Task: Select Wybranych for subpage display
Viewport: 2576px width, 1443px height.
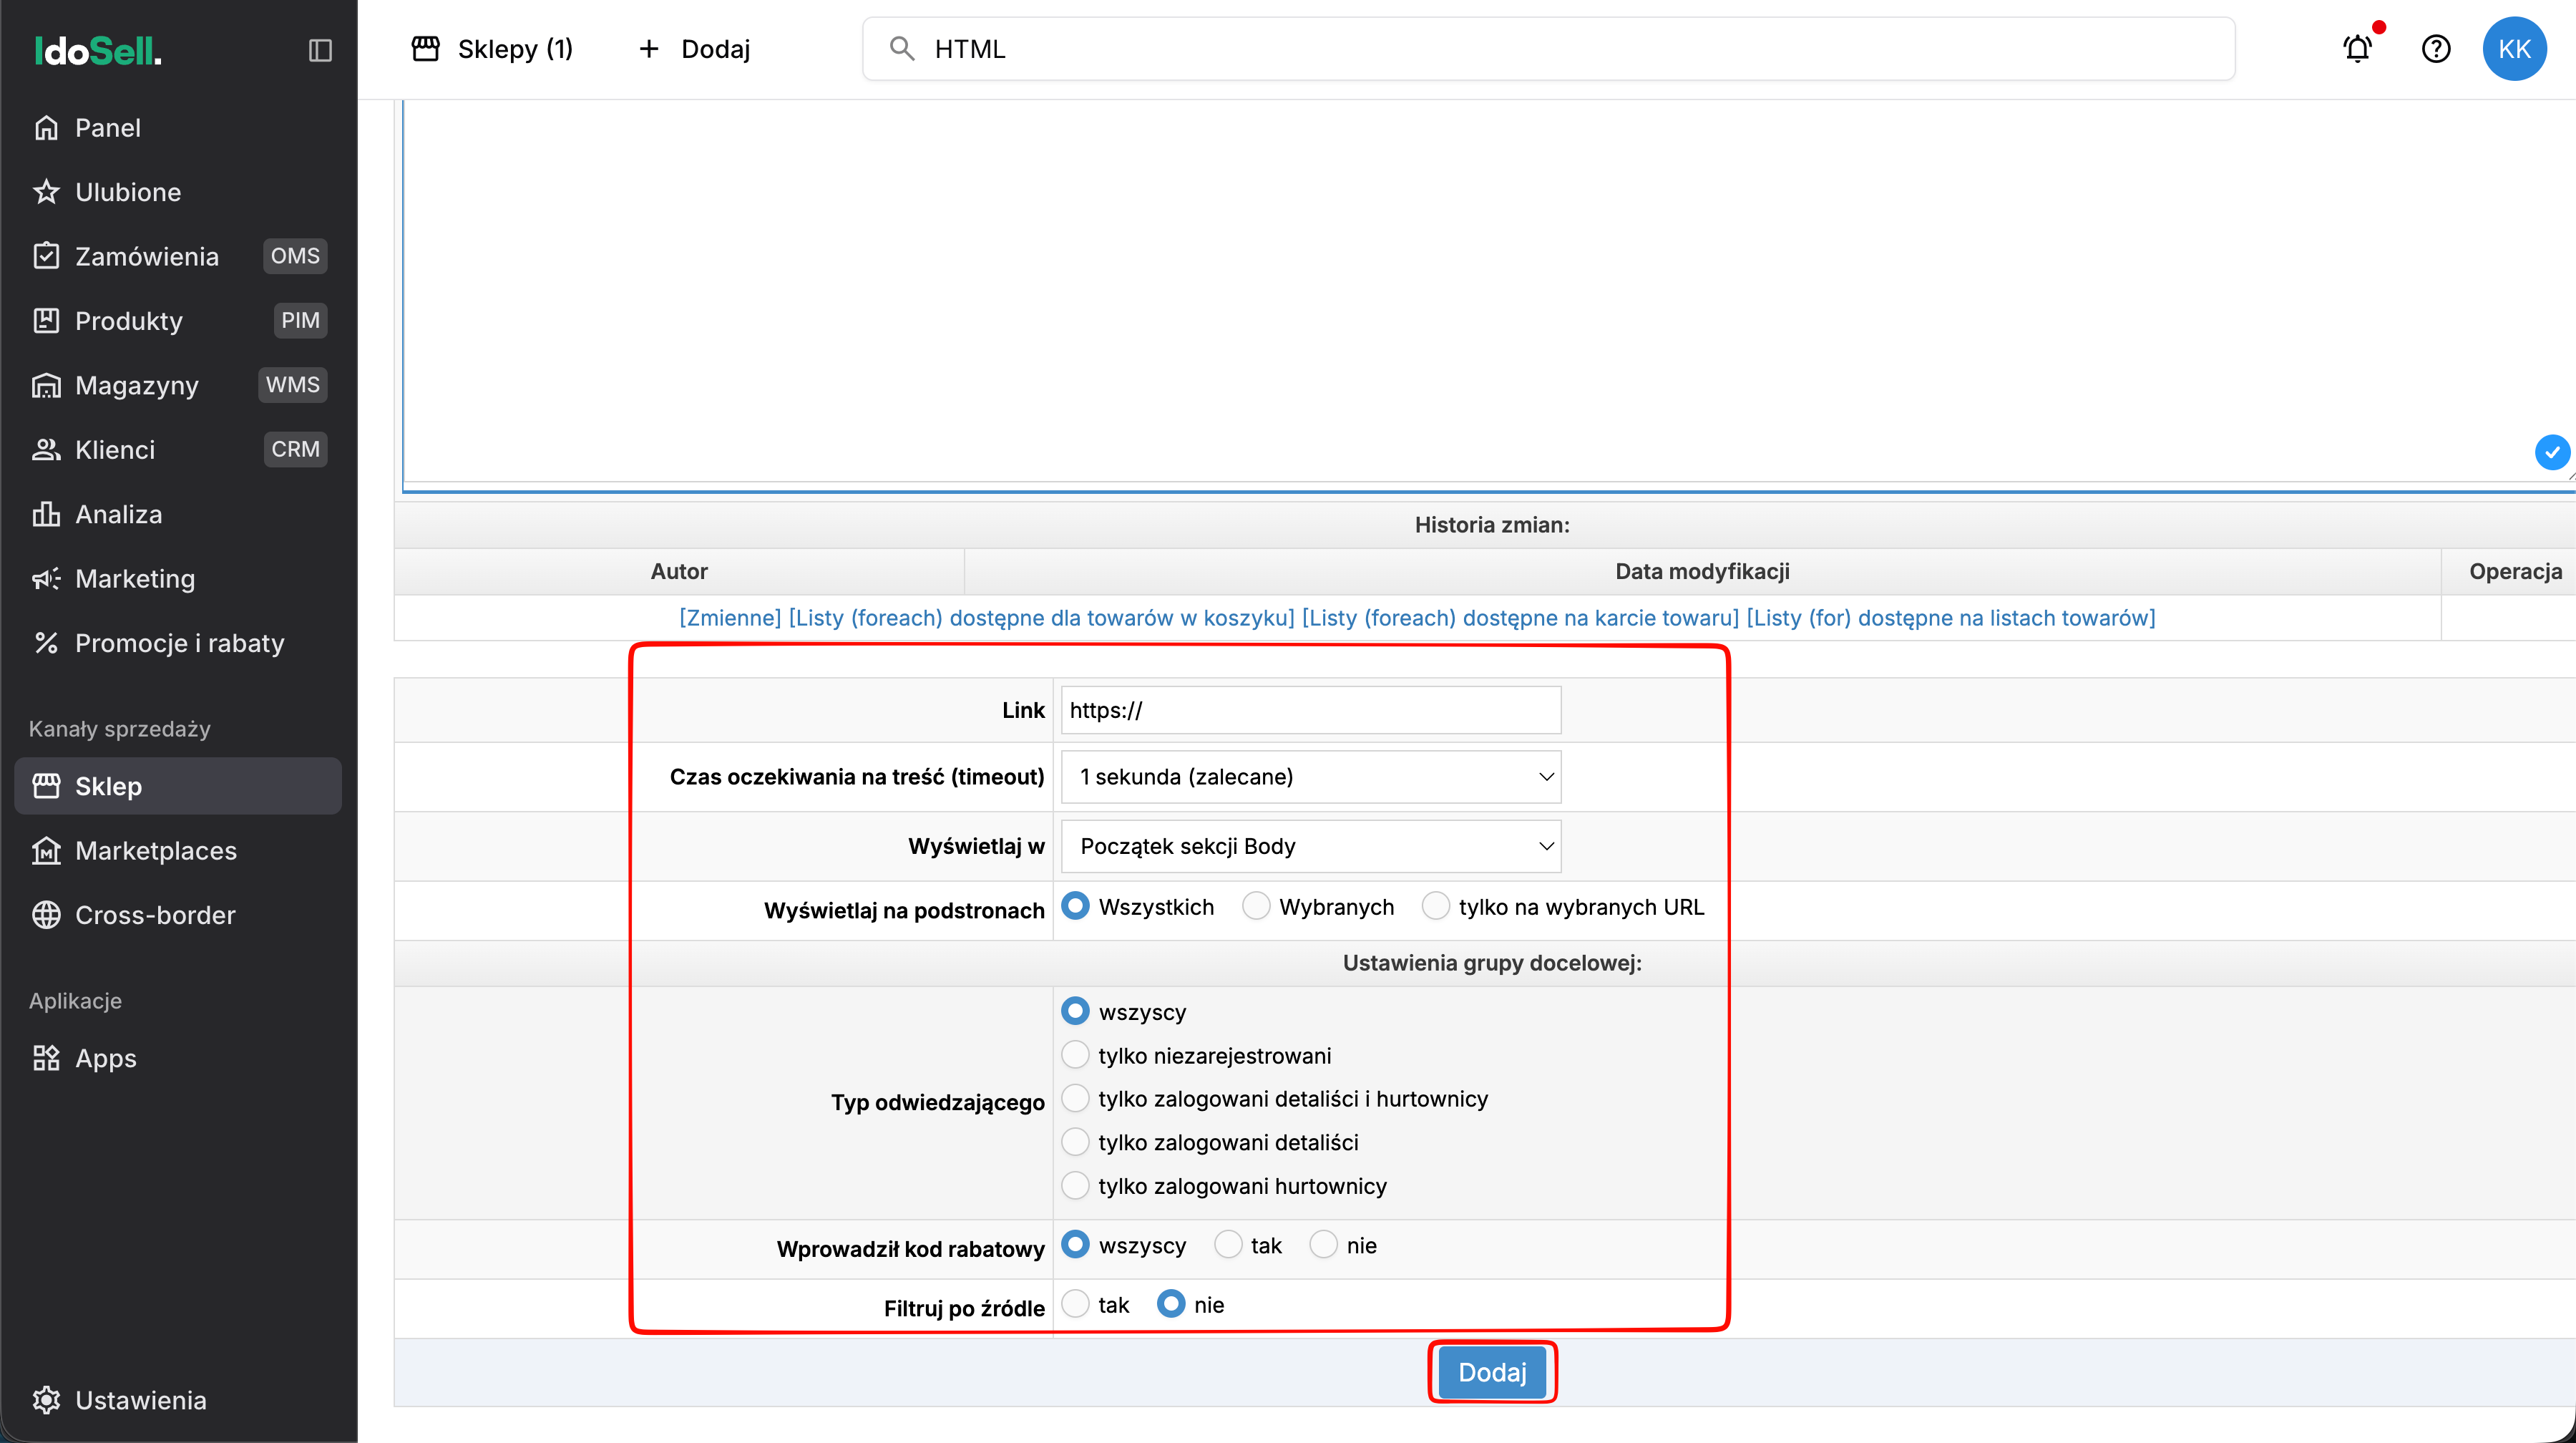Action: 1256,906
